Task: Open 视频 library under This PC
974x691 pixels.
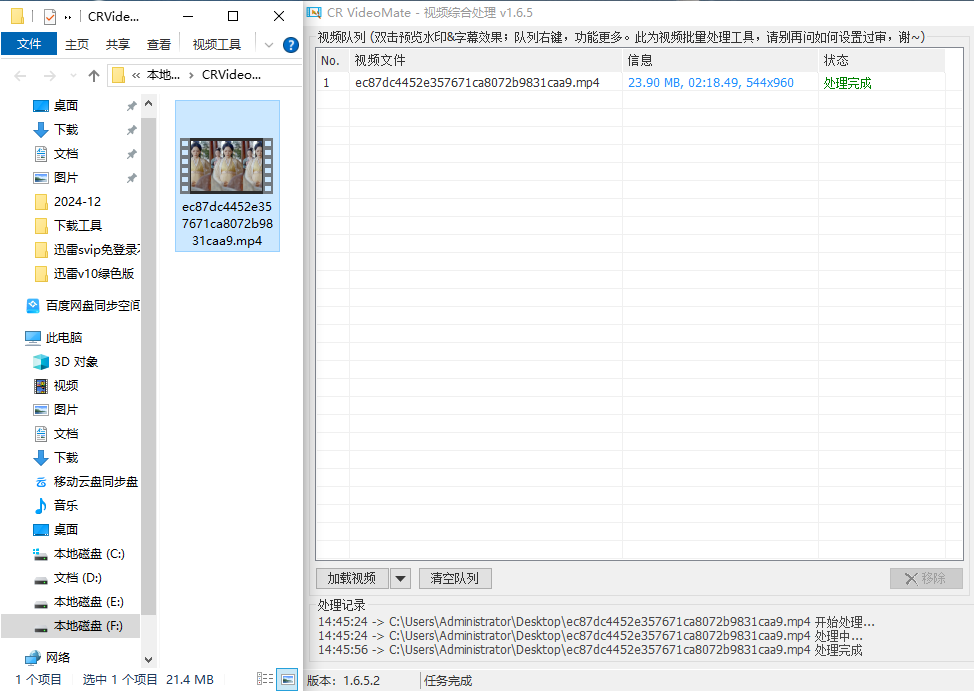Action: [66, 386]
